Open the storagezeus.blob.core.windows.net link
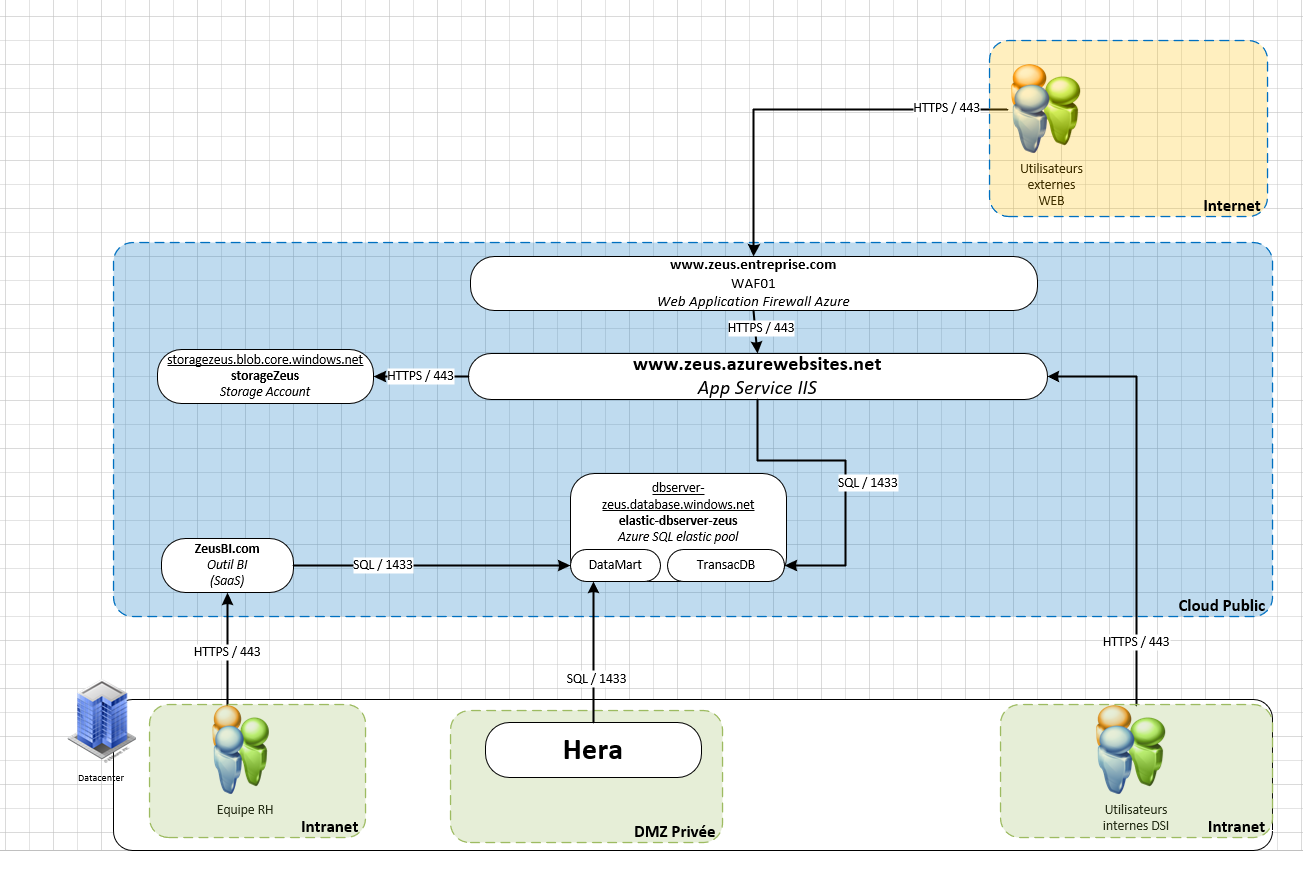This screenshot has width=1303, height=869. tap(264, 359)
